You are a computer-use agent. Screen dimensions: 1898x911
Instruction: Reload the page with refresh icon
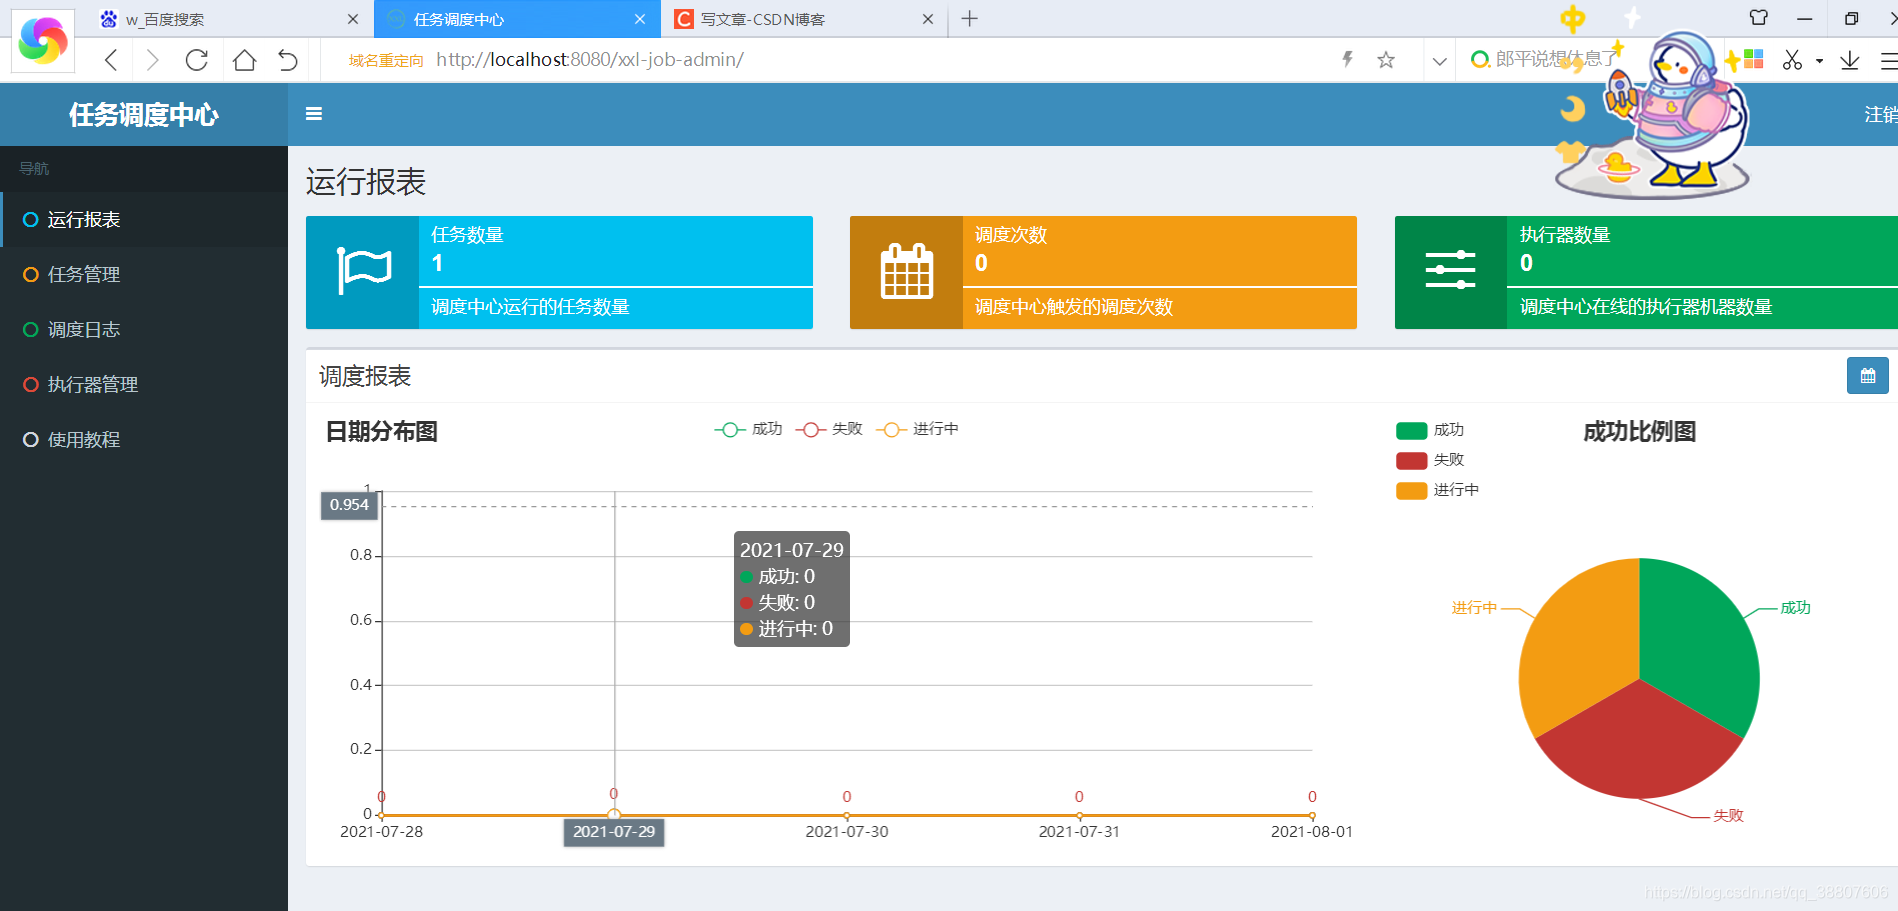pos(197,60)
